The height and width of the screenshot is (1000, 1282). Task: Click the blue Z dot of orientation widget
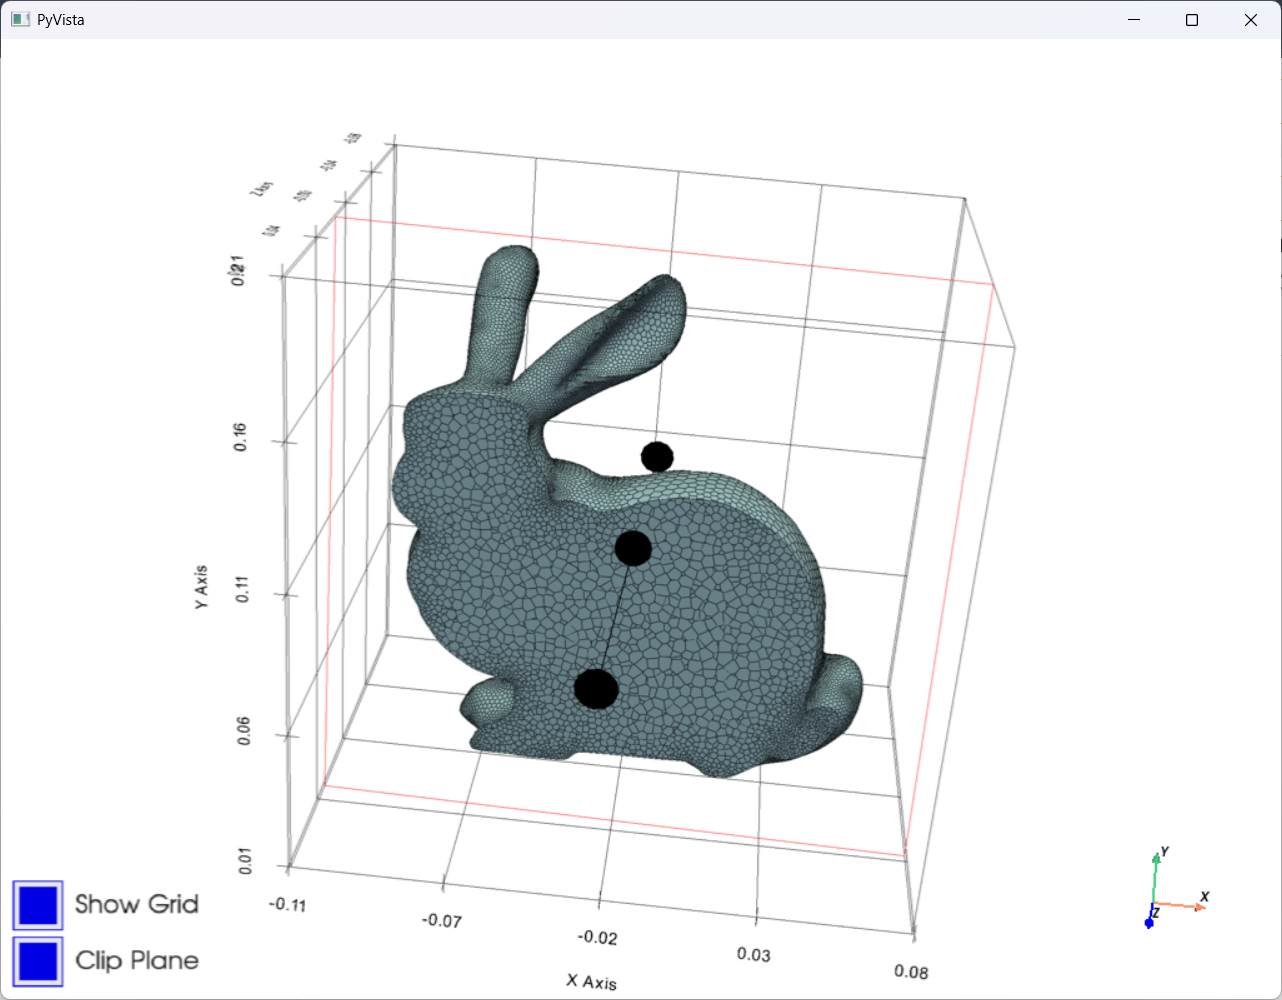(x=1149, y=922)
